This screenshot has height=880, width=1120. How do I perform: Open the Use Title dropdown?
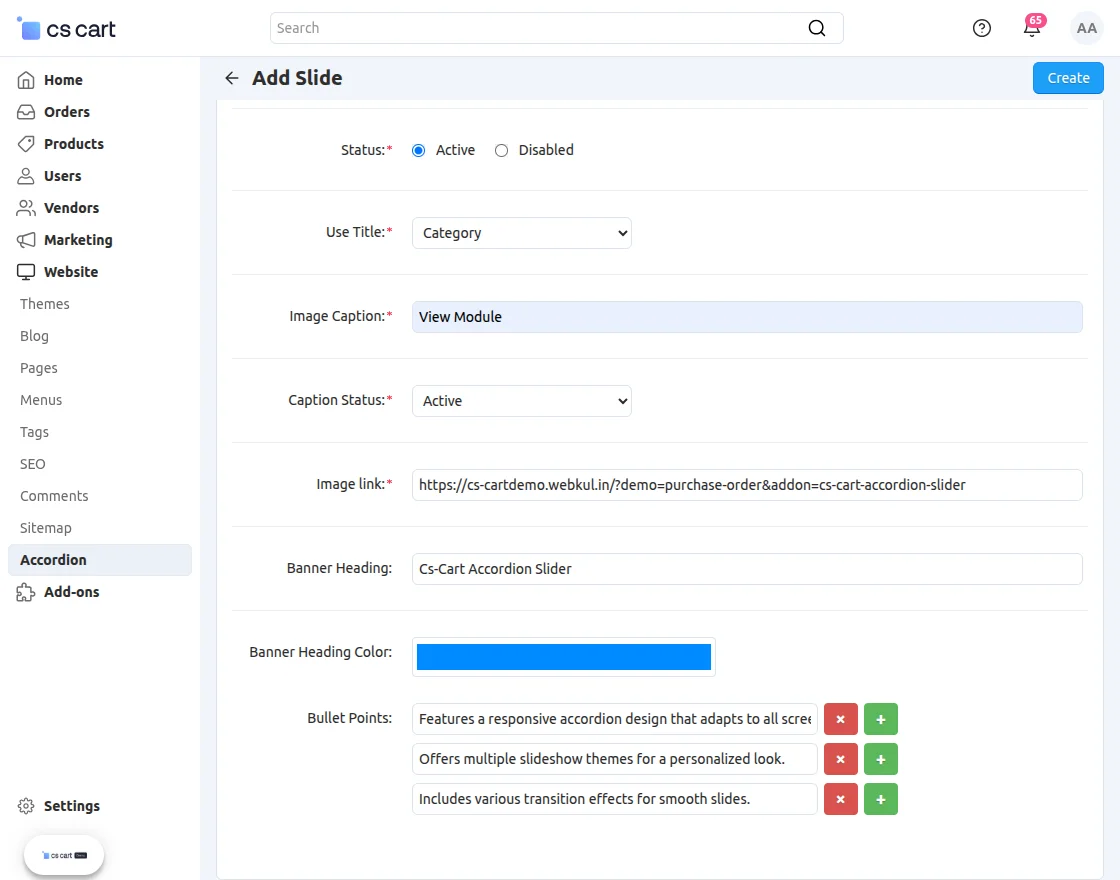tap(521, 232)
